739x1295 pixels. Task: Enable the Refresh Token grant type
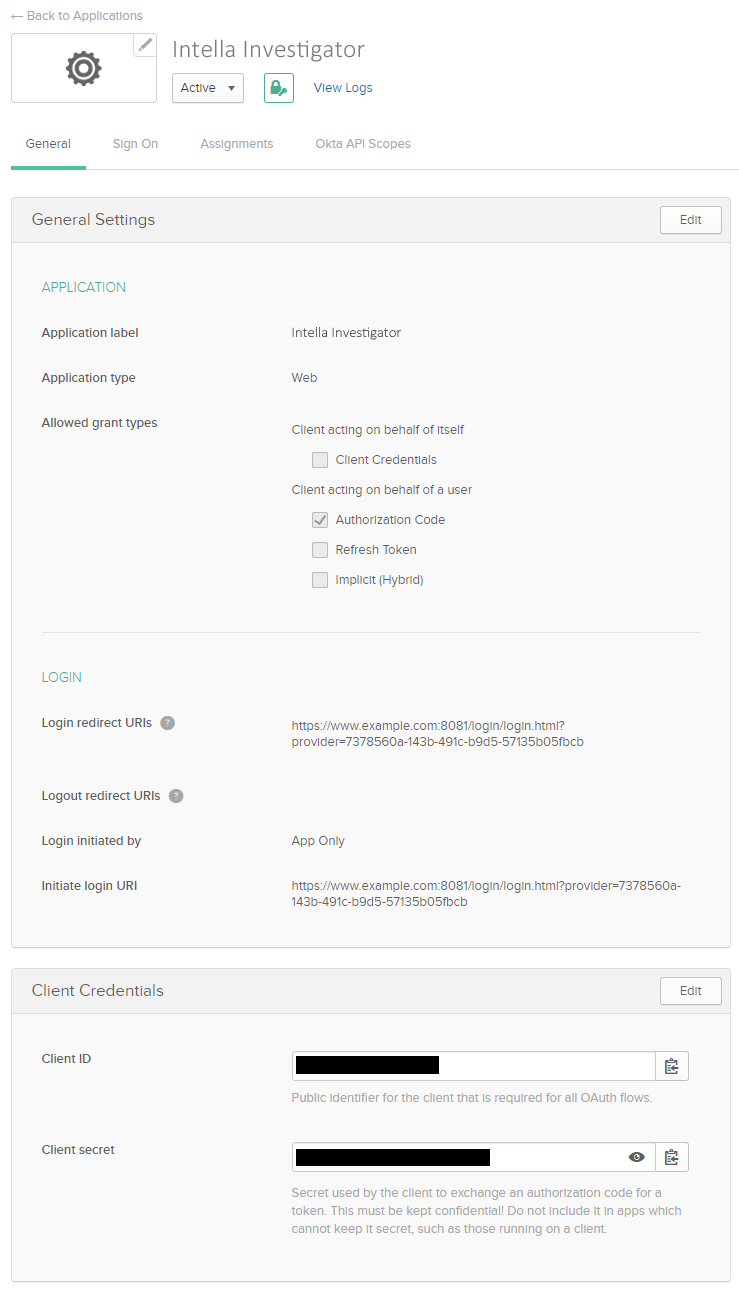point(320,550)
